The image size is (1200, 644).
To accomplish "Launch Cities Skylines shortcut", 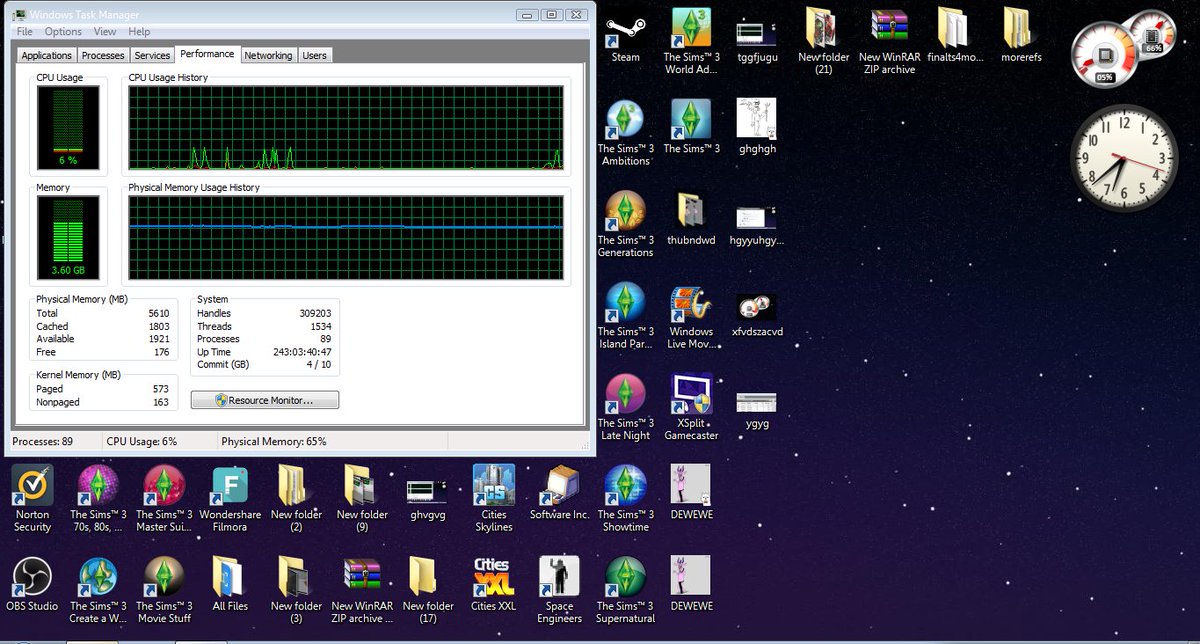I will (x=494, y=499).
